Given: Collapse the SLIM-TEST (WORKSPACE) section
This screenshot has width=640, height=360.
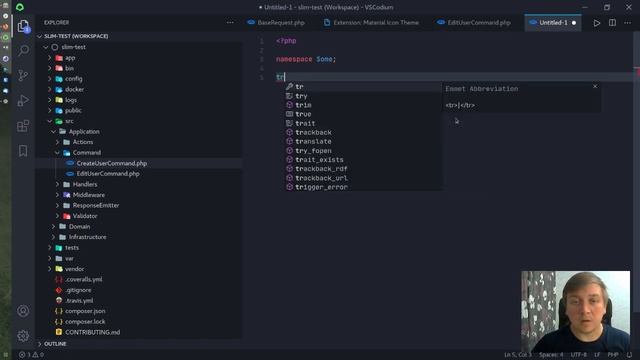Looking at the screenshot, I should 140,36.
